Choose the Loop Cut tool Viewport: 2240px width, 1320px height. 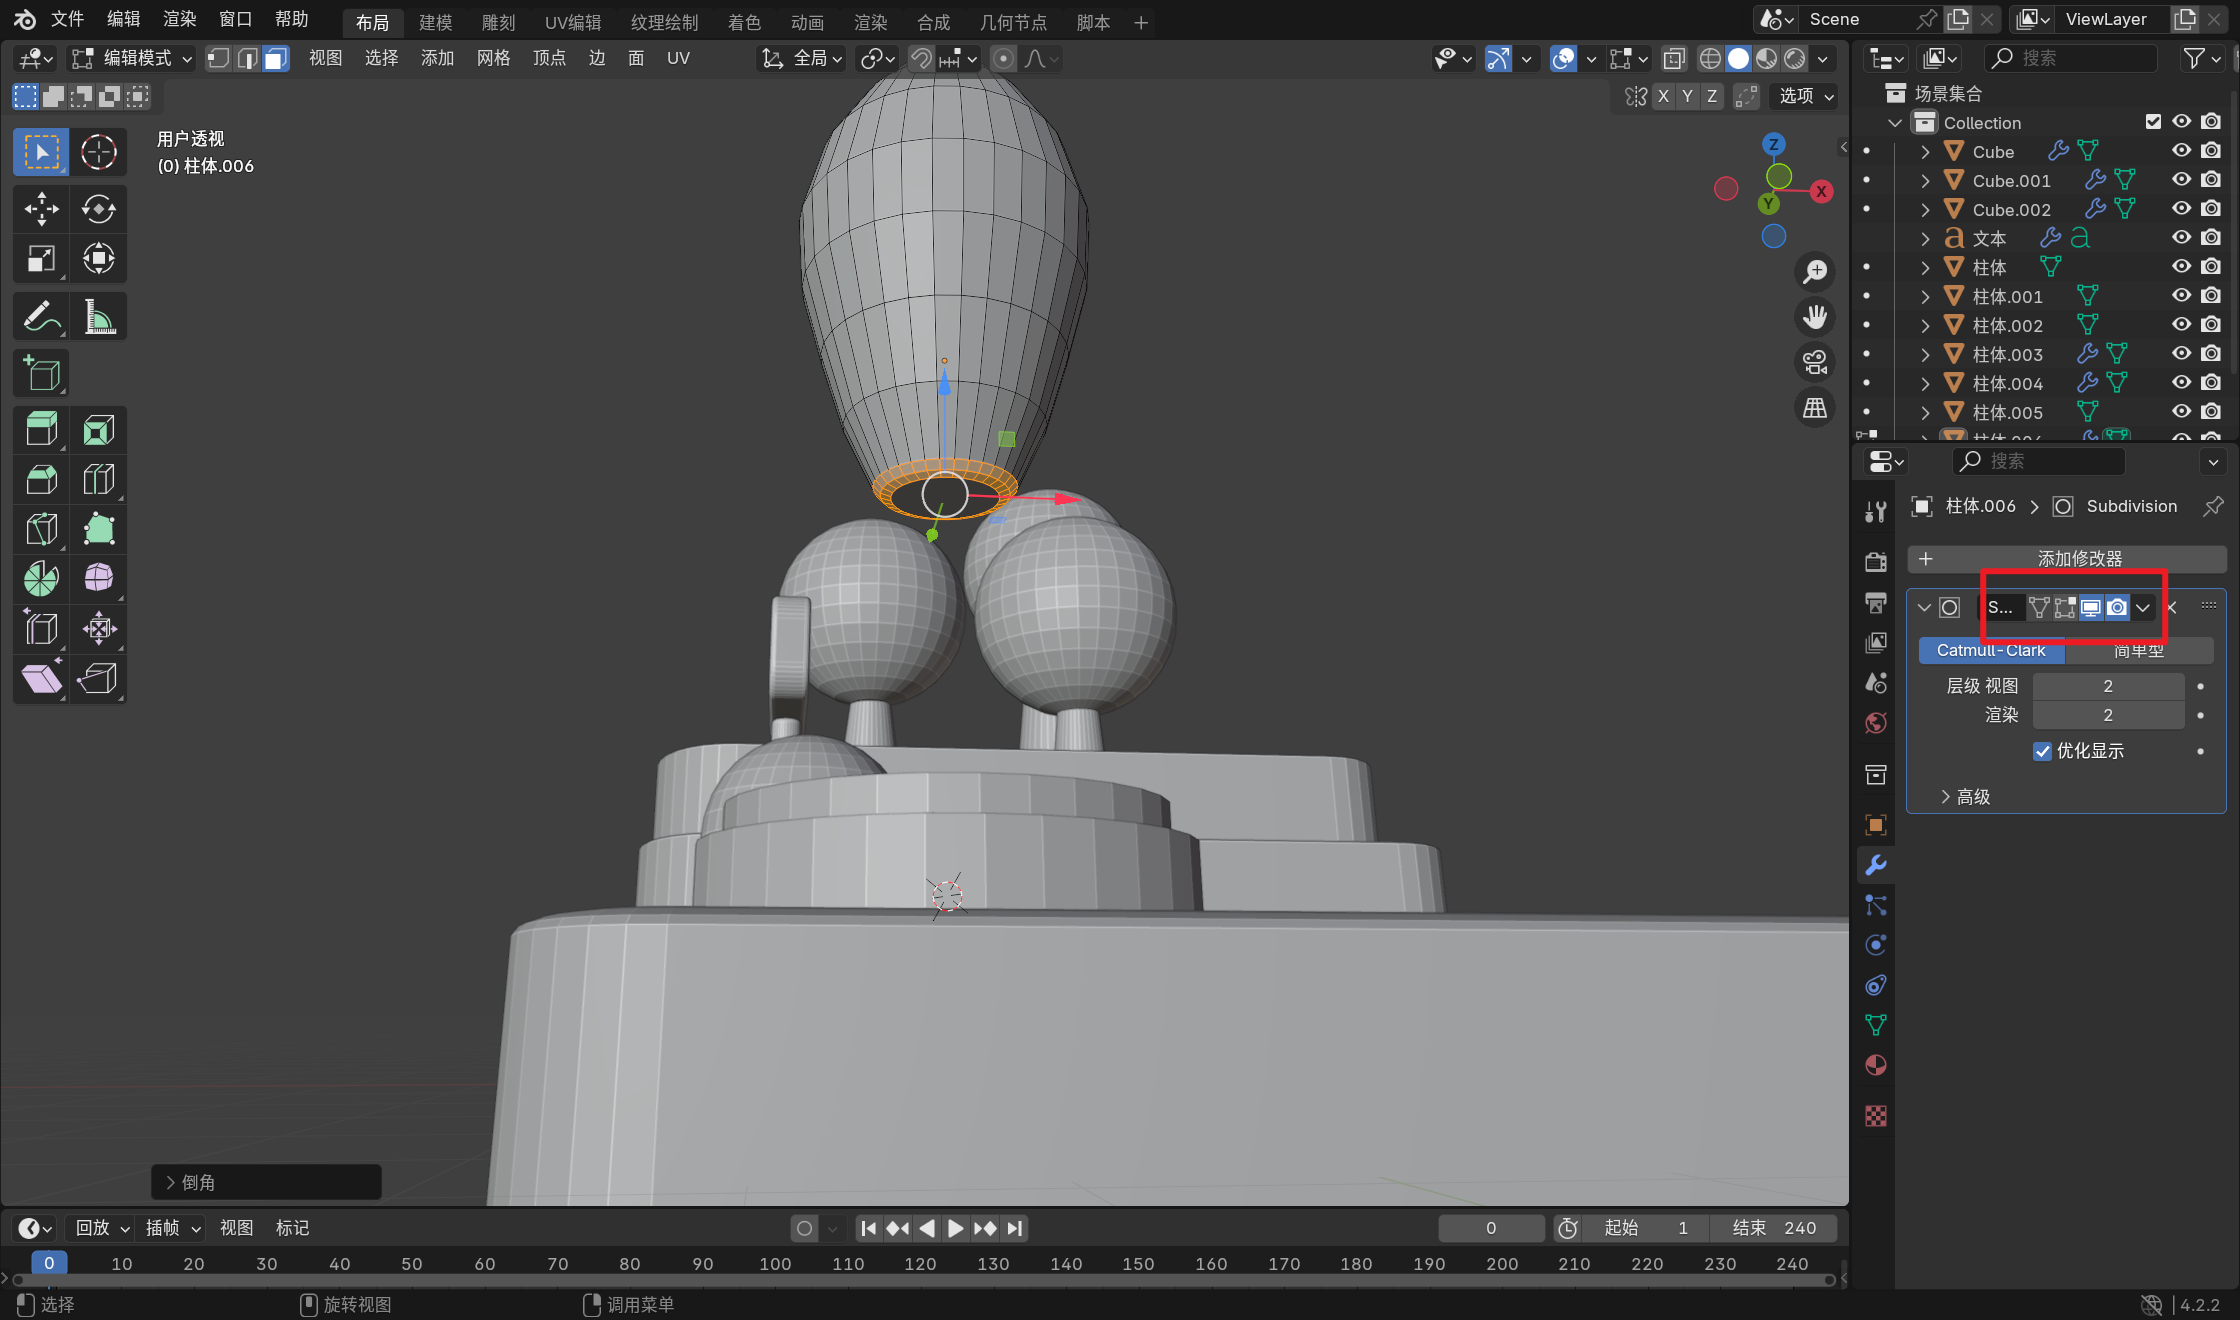98,480
